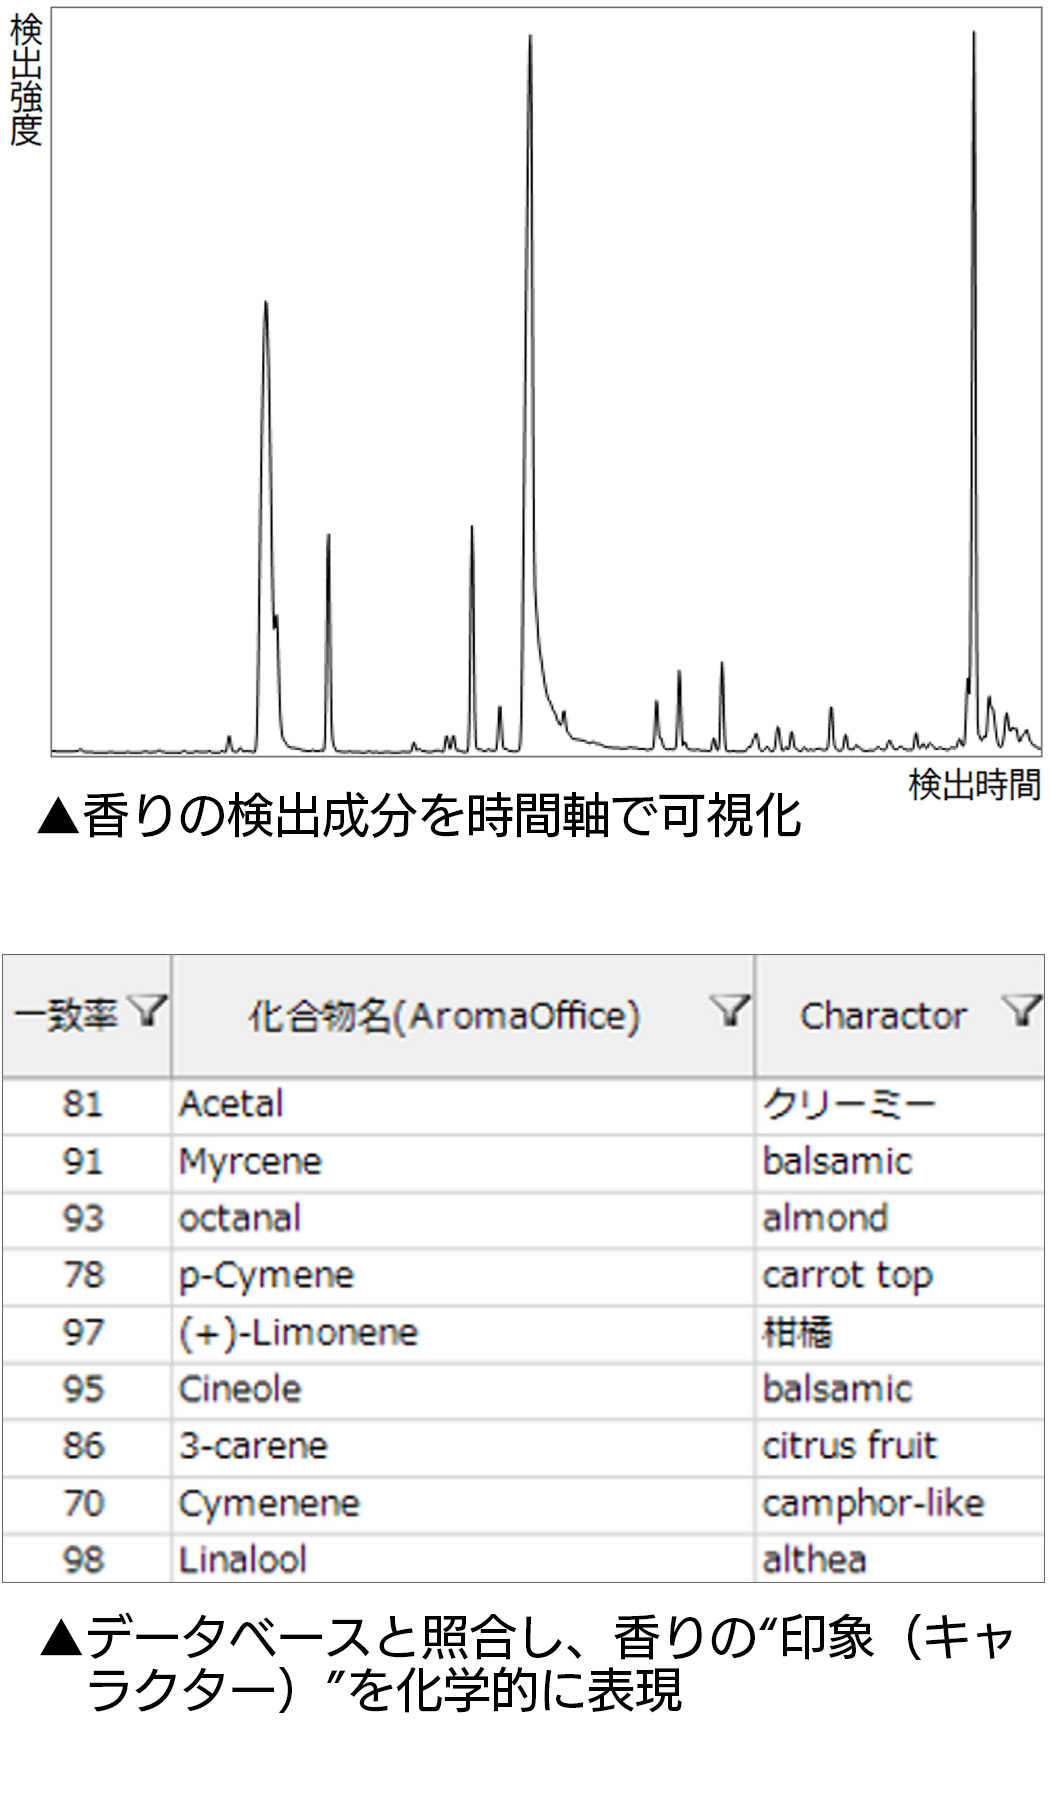
Task: Click the 化合物名(AromaOffice) column header
Action: pyautogui.click(x=444, y=1016)
